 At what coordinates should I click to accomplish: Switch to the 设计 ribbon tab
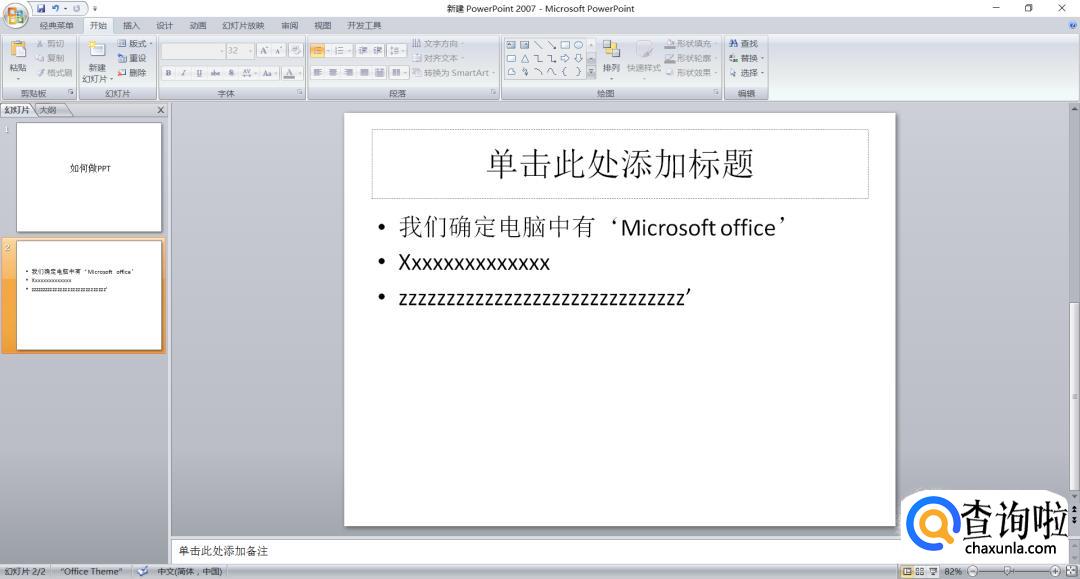(x=165, y=25)
